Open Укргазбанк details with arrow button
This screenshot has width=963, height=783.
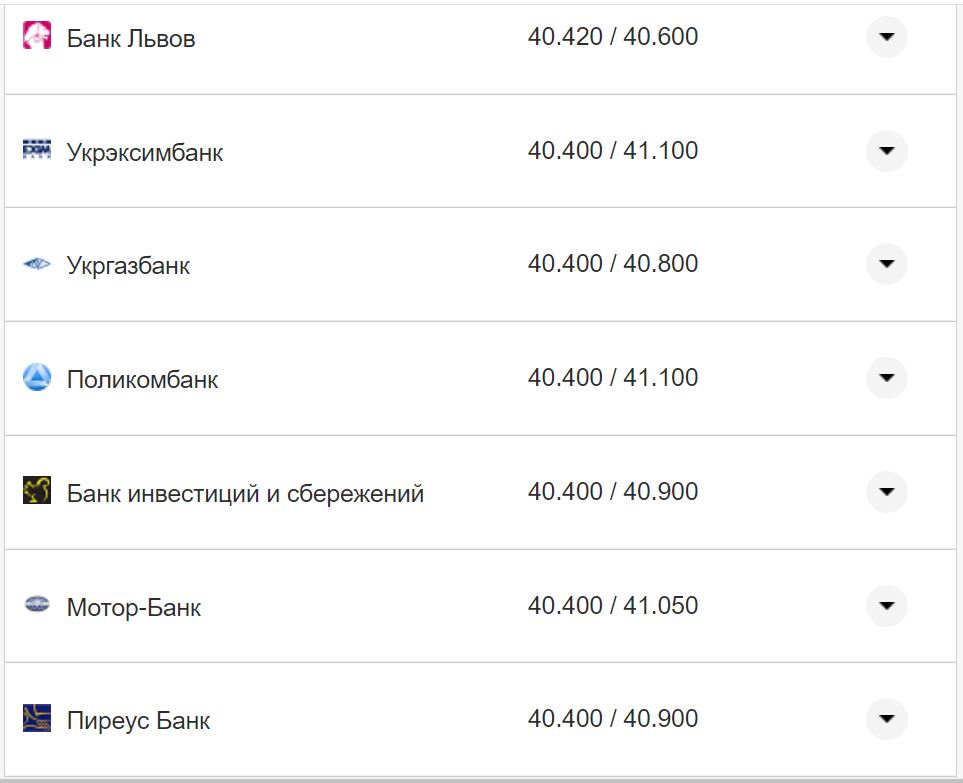[886, 264]
